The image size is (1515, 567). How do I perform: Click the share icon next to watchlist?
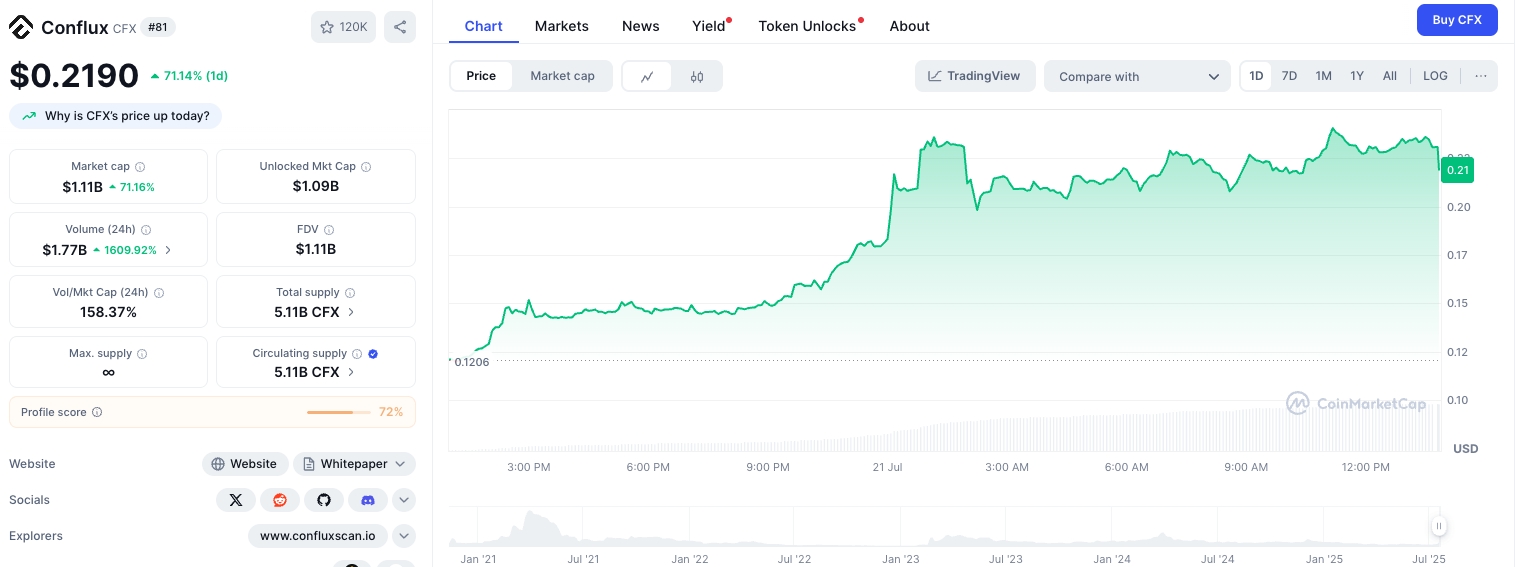click(400, 27)
